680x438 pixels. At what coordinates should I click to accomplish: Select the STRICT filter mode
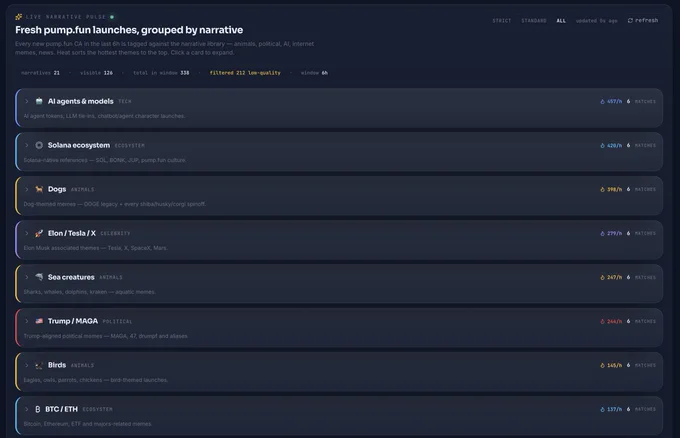pyautogui.click(x=502, y=21)
